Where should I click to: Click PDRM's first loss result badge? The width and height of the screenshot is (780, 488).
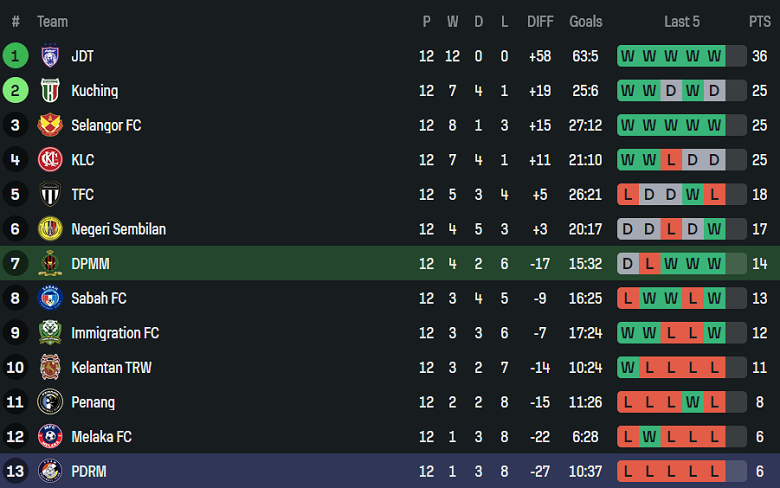[x=628, y=471]
